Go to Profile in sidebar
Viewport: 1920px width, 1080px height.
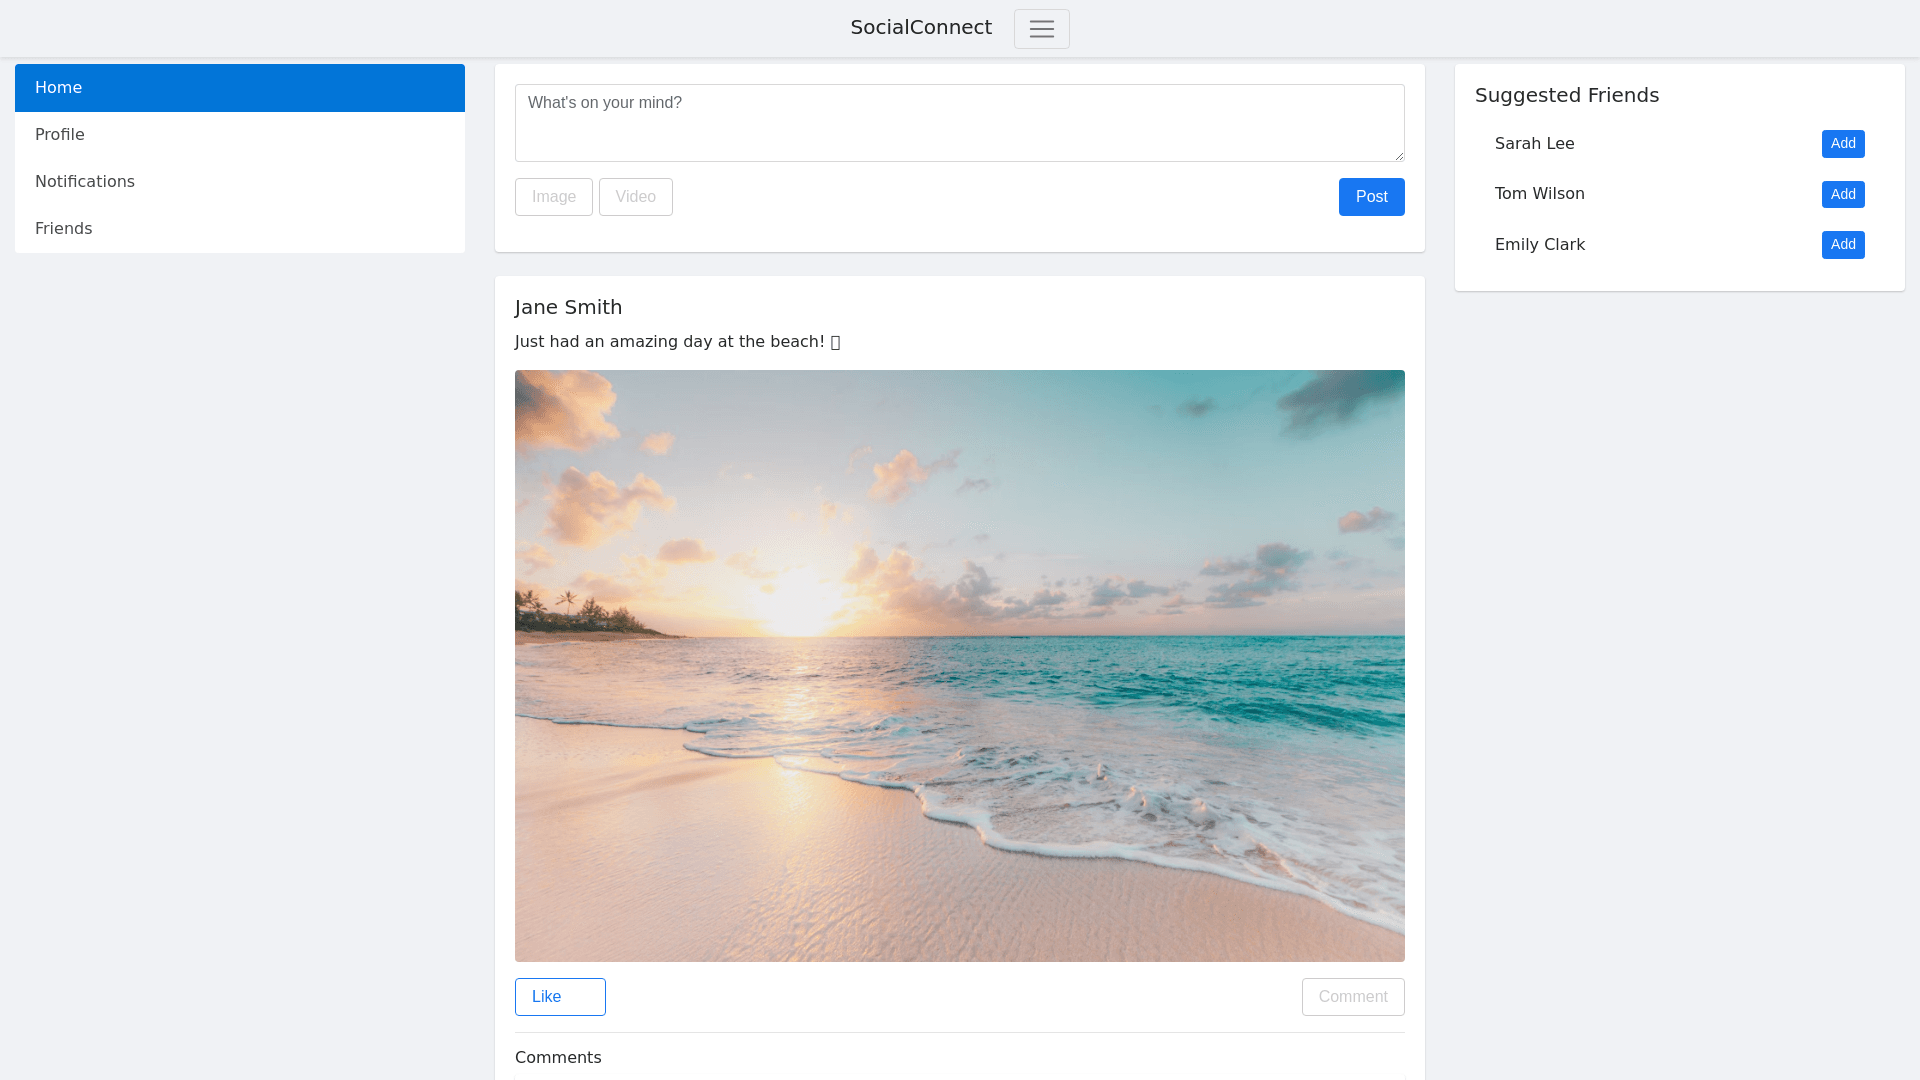[239, 135]
